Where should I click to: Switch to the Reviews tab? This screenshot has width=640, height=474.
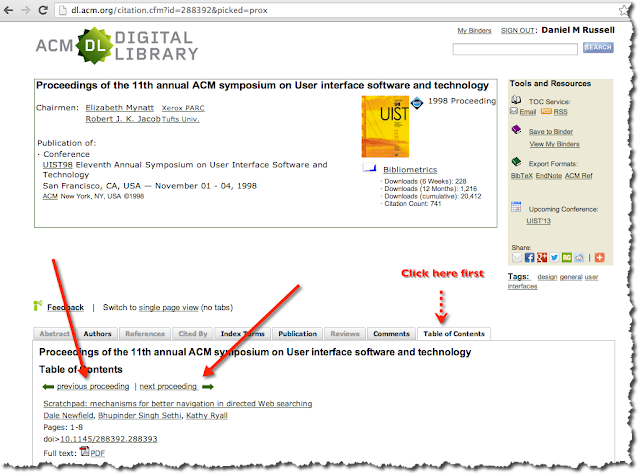pos(345,334)
